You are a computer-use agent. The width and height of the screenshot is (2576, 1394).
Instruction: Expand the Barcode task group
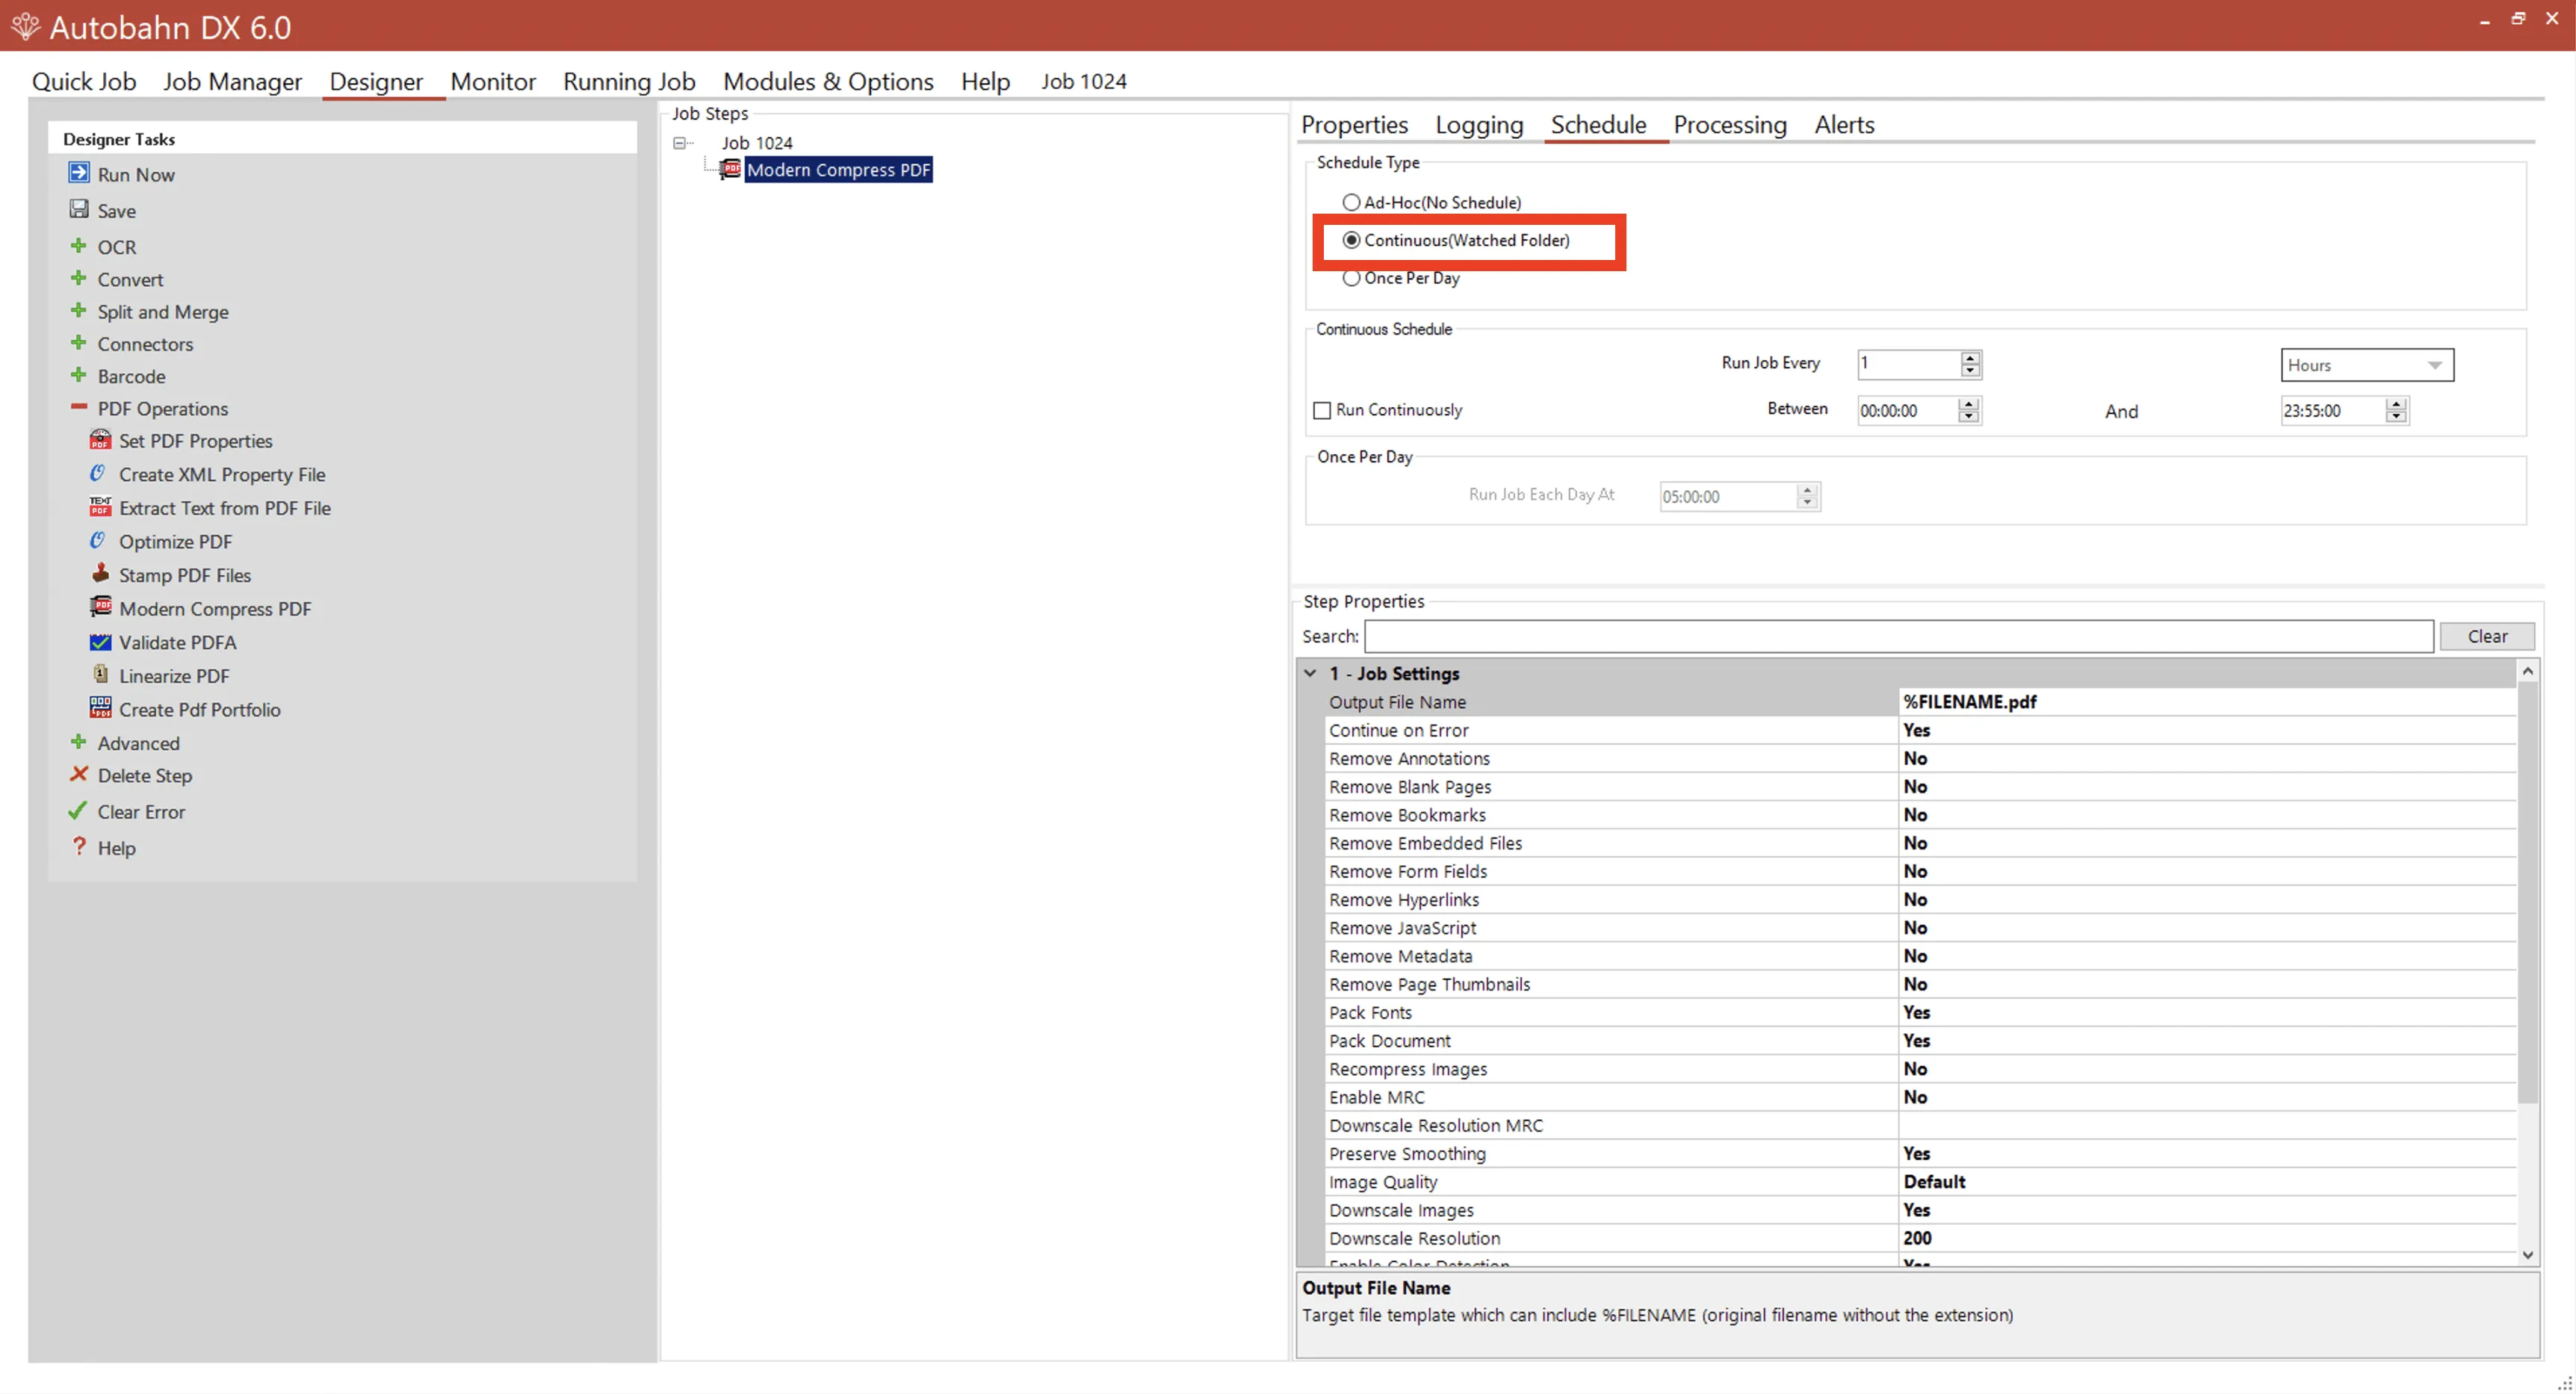[79, 375]
